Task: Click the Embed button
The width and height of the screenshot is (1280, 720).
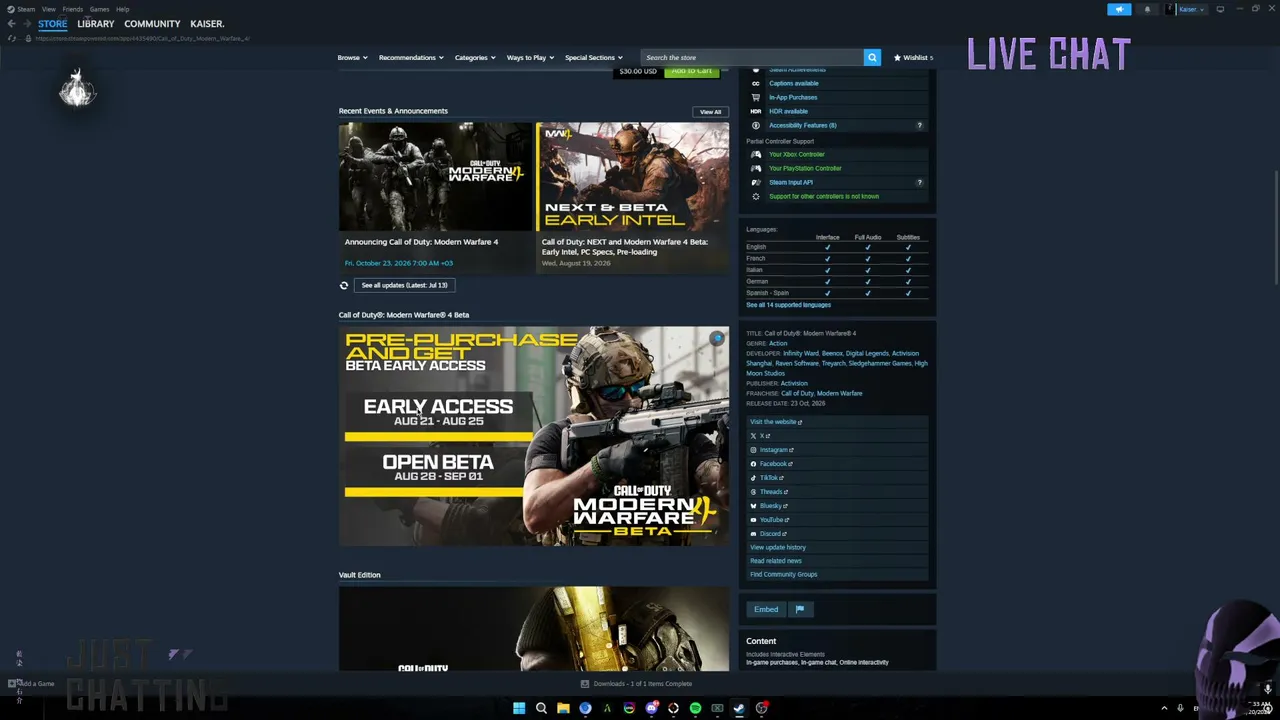Action: 766,609
